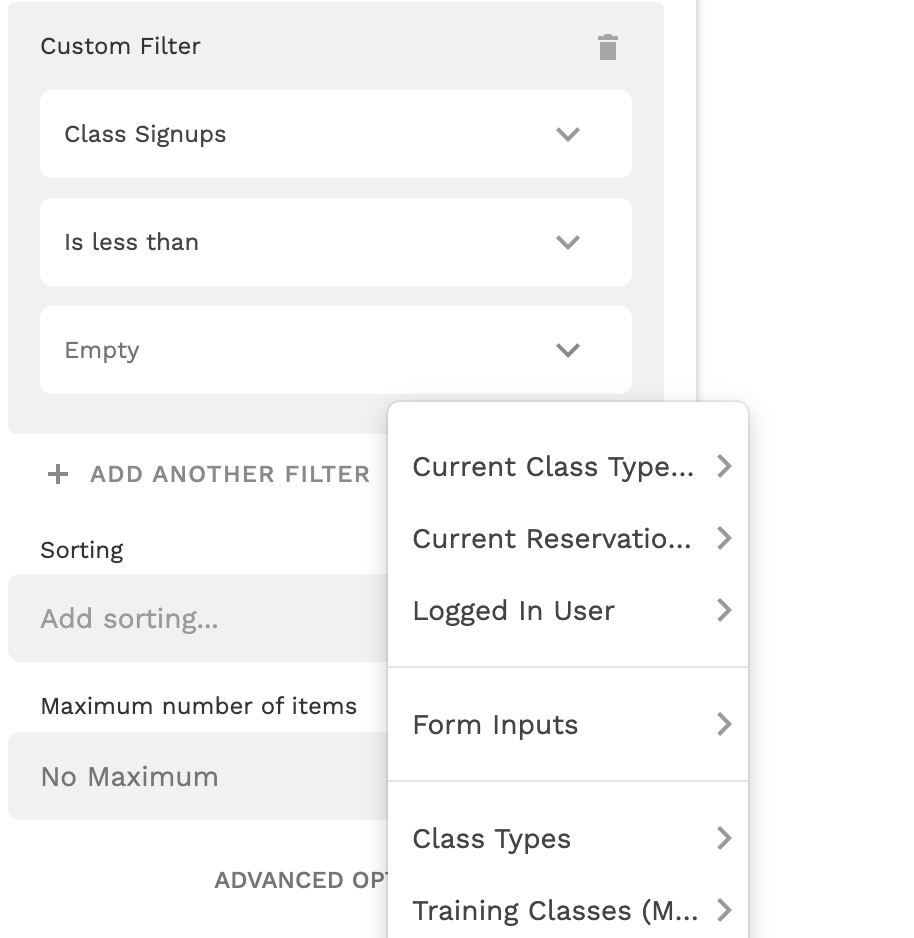The width and height of the screenshot is (914, 938).
Task: Open the Class Signups dropdown
Action: (x=335, y=134)
